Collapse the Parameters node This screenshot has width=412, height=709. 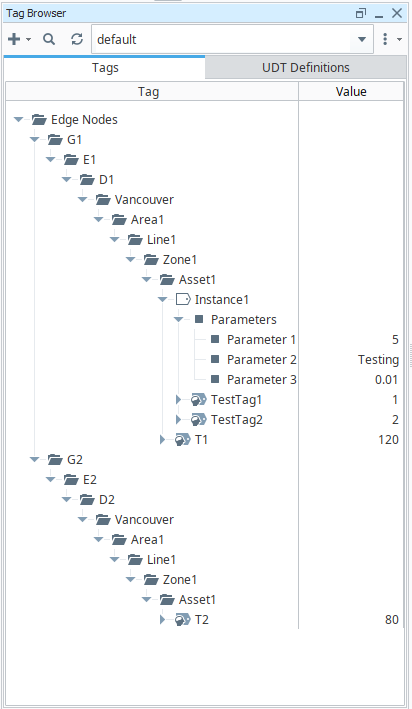click(x=178, y=319)
